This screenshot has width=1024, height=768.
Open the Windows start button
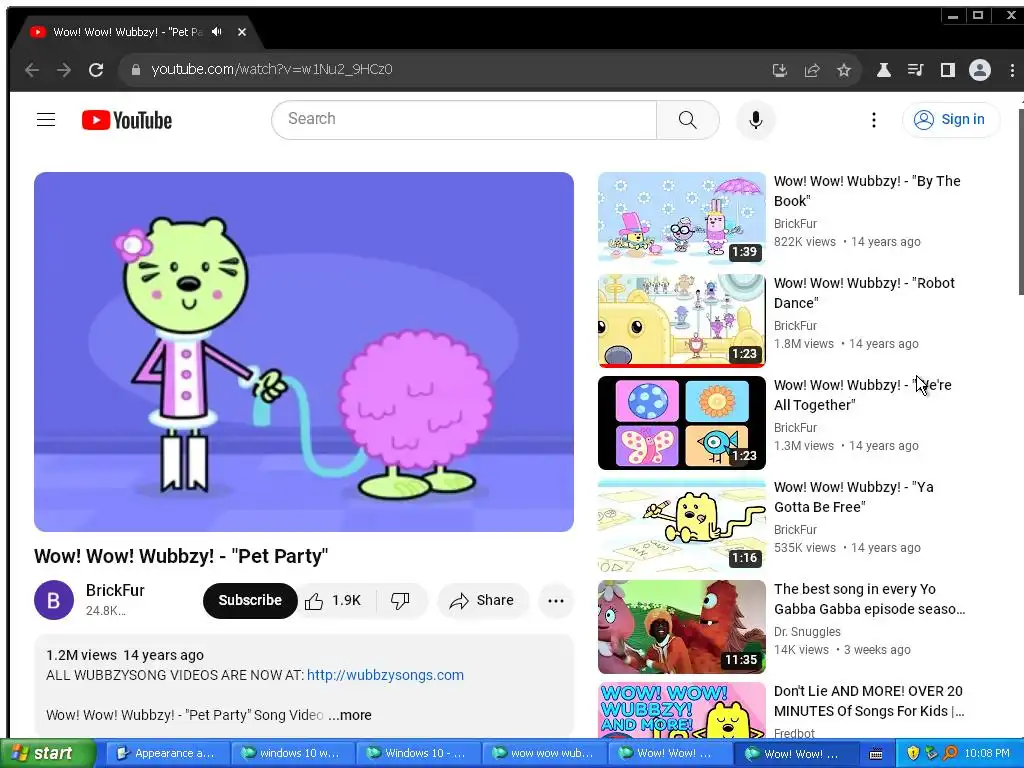[x=48, y=753]
